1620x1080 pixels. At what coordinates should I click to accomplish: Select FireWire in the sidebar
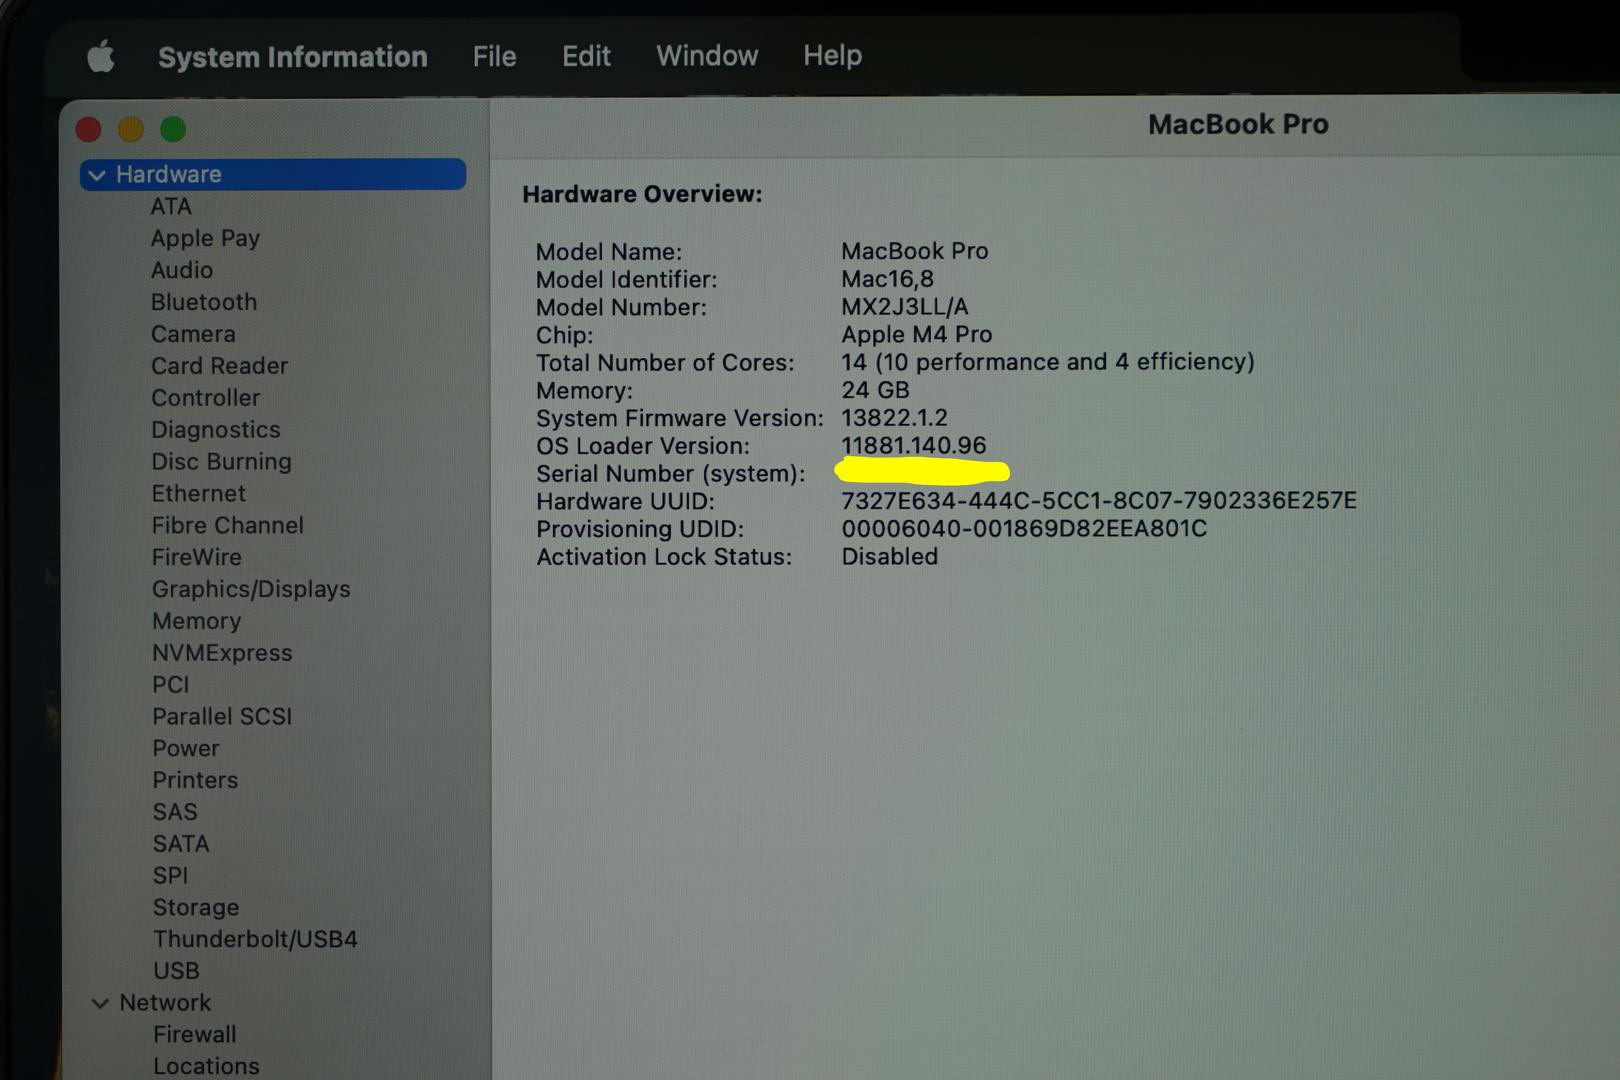pyautogui.click(x=197, y=557)
